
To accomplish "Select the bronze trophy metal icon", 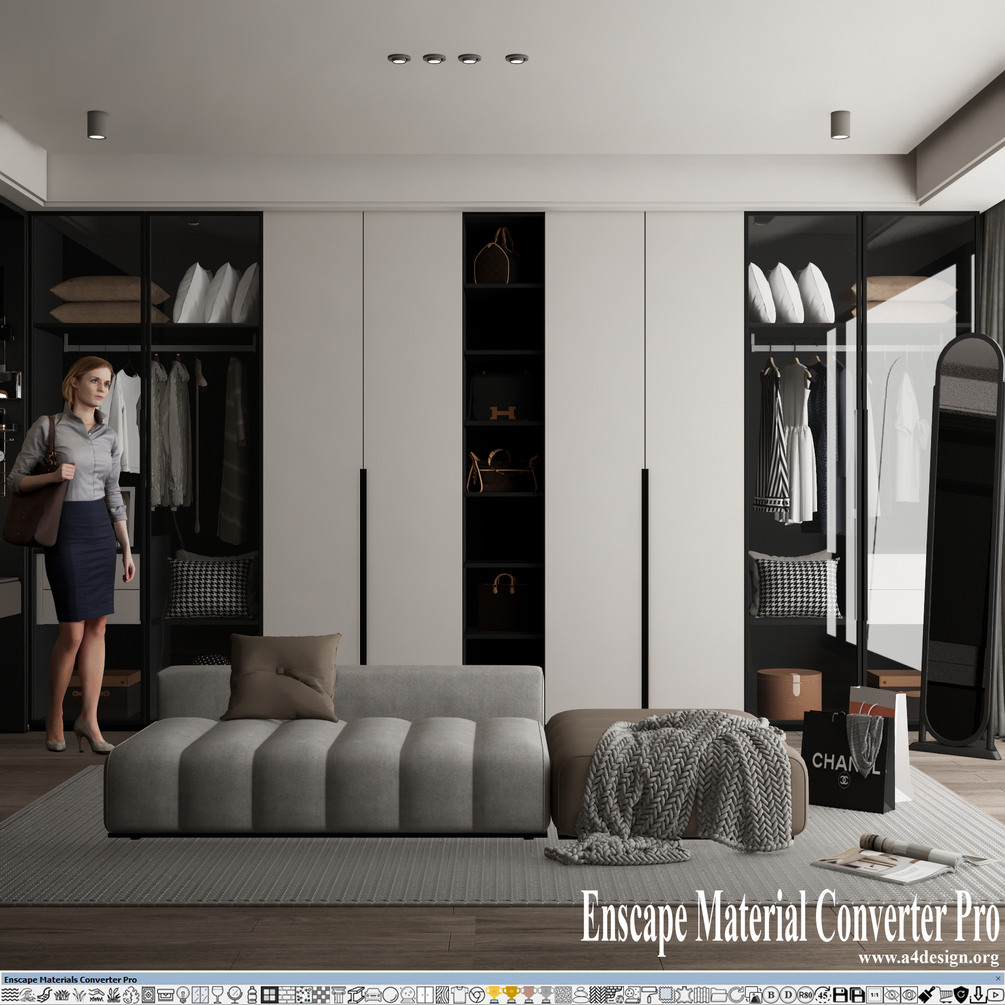I will (x=528, y=995).
